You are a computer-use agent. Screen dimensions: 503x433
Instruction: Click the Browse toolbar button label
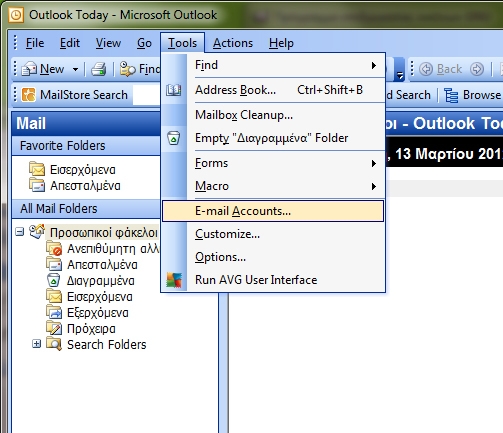click(482, 95)
